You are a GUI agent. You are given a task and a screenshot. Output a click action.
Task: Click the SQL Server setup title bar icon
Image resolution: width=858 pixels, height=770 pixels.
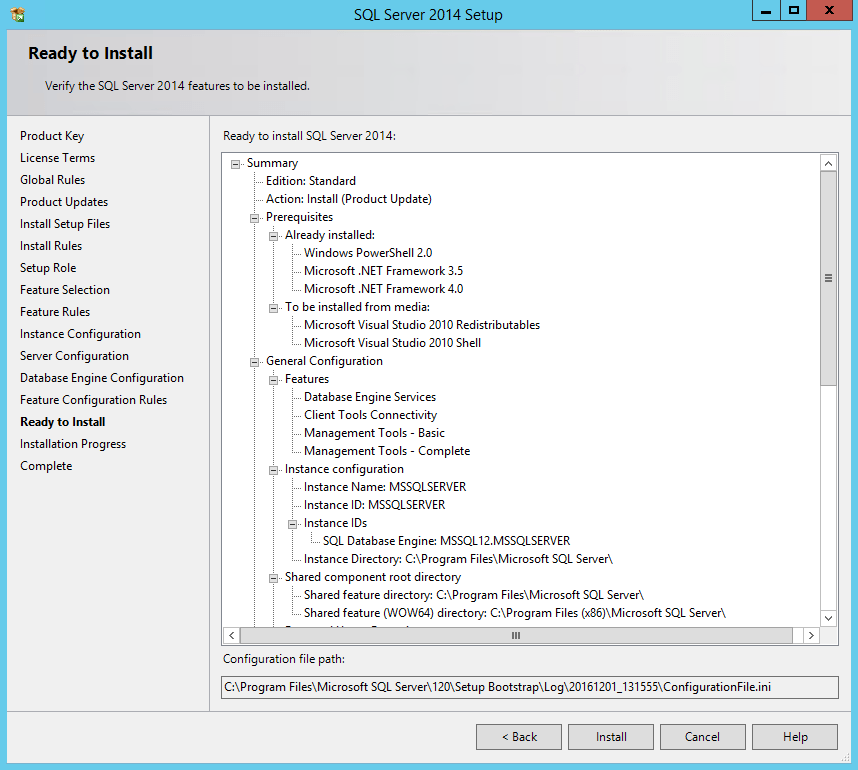18,14
